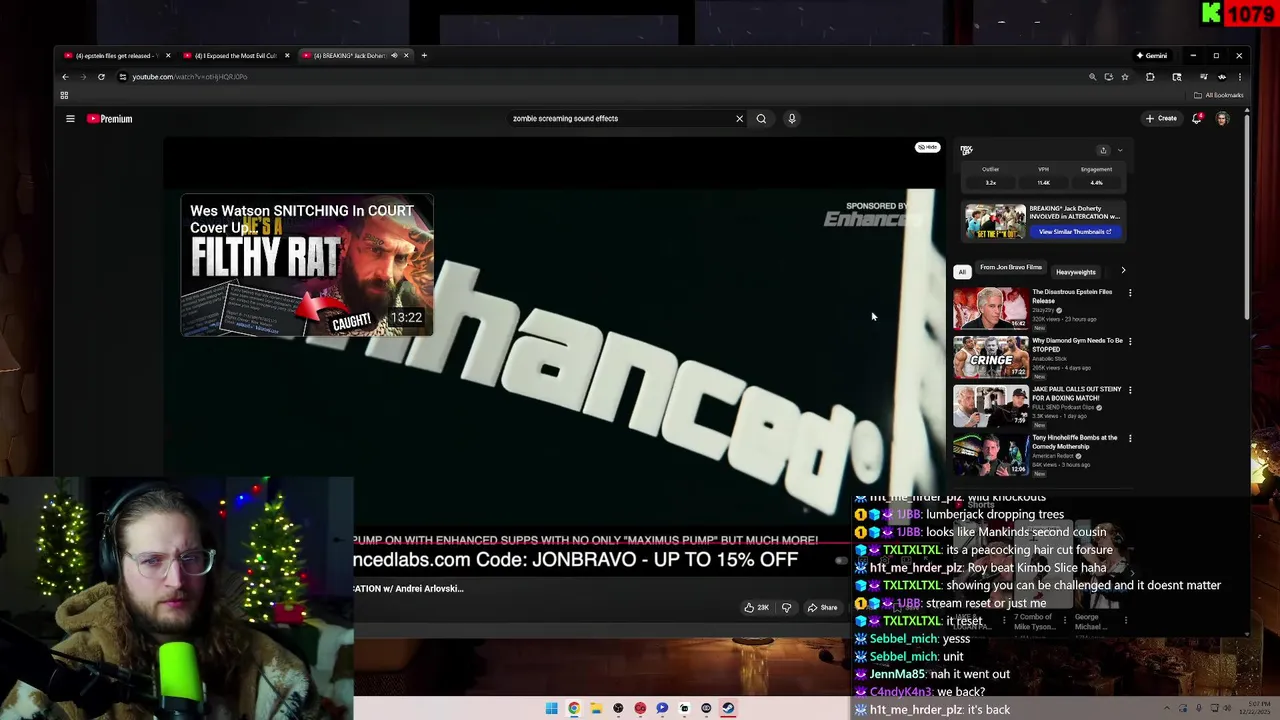Open options for The Disastrous Epstein Files video

click(x=1130, y=293)
